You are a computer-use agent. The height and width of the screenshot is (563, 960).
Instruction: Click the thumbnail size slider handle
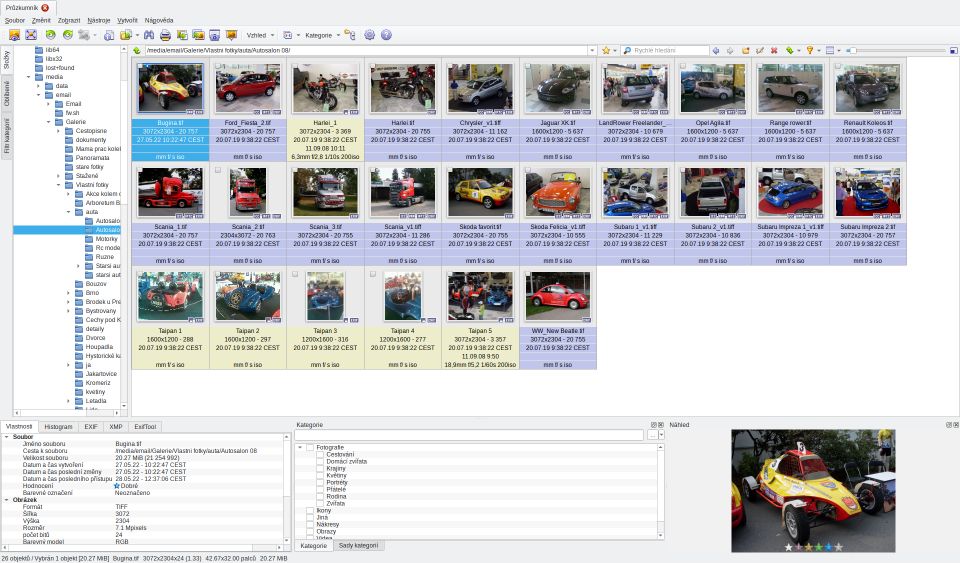[x=852, y=50]
